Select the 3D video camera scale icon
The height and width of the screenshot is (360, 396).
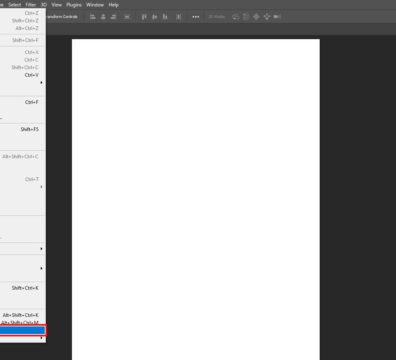click(277, 17)
